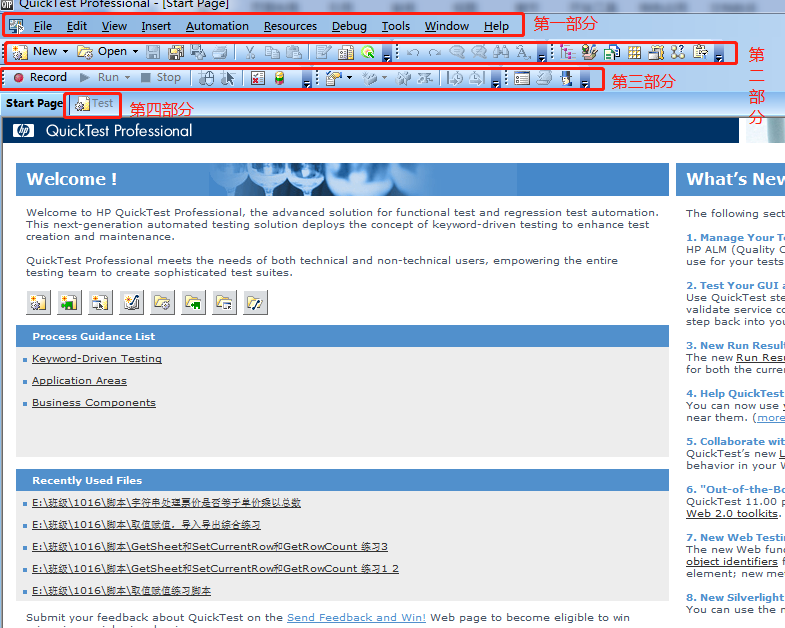This screenshot has width=785, height=628.
Task: Click the Comment speech bubble icon
Action: (x=457, y=52)
